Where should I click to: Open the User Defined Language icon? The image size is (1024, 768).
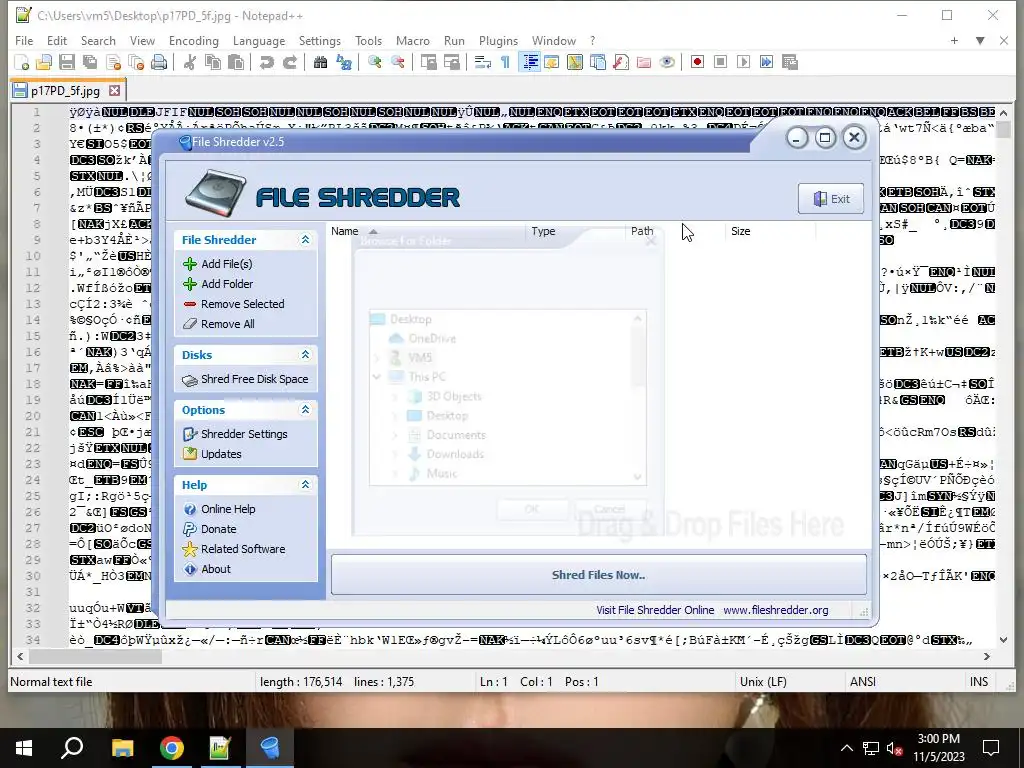point(552,63)
